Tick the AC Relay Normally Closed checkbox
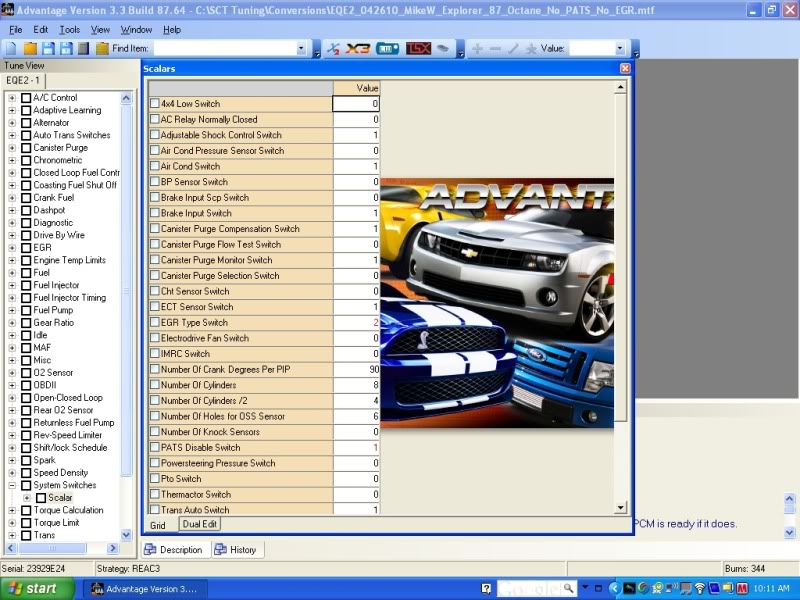Viewport: 800px width, 600px height. coord(155,119)
